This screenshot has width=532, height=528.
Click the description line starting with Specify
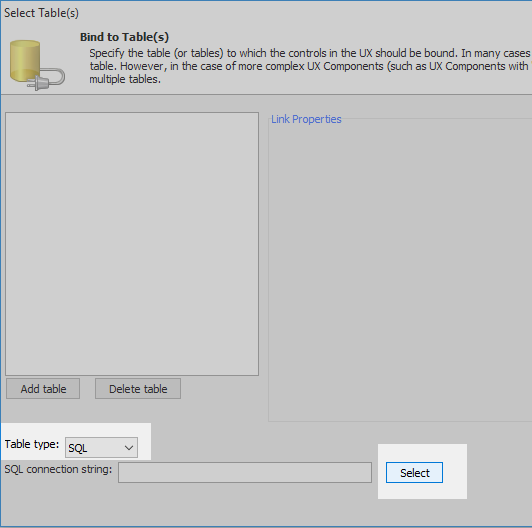coord(310,53)
